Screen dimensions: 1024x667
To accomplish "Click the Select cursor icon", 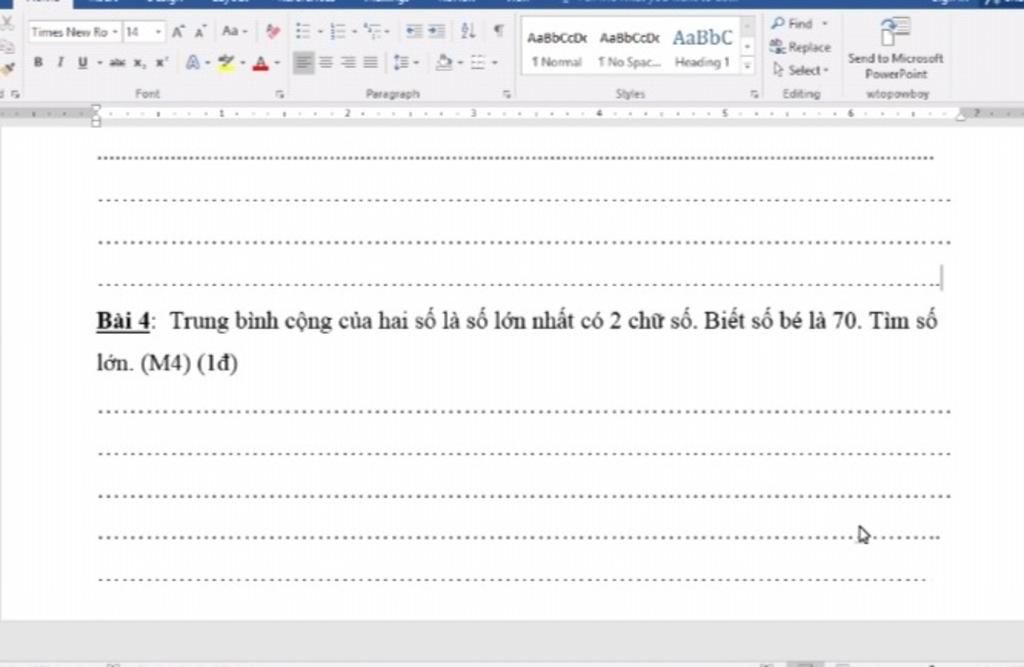I will point(778,69).
